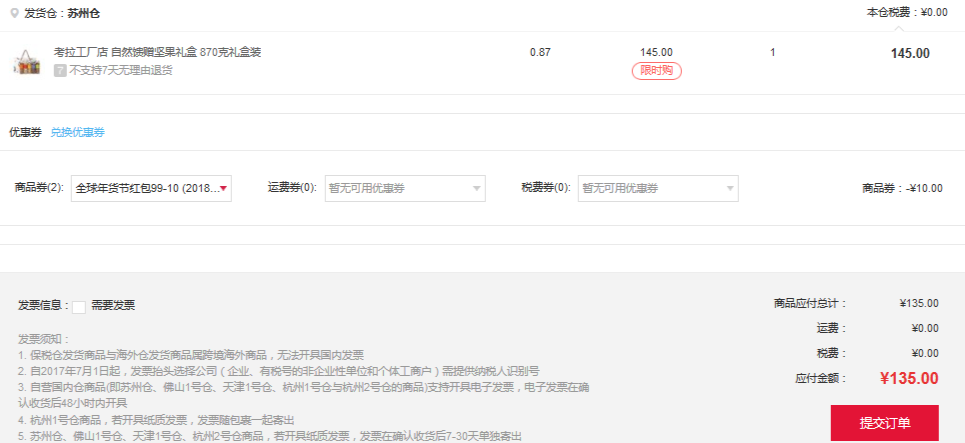
Task: Check the 需要发票 checkbox
Action: pos(79,307)
